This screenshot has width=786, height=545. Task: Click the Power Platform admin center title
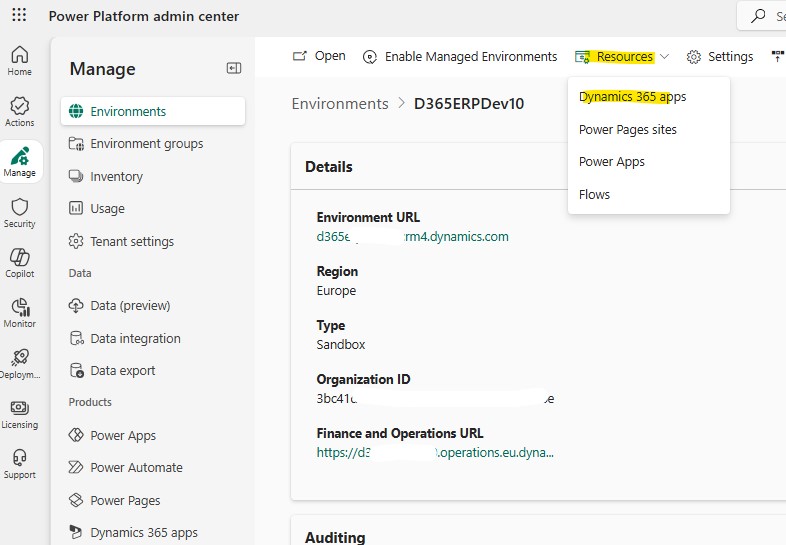pos(143,16)
